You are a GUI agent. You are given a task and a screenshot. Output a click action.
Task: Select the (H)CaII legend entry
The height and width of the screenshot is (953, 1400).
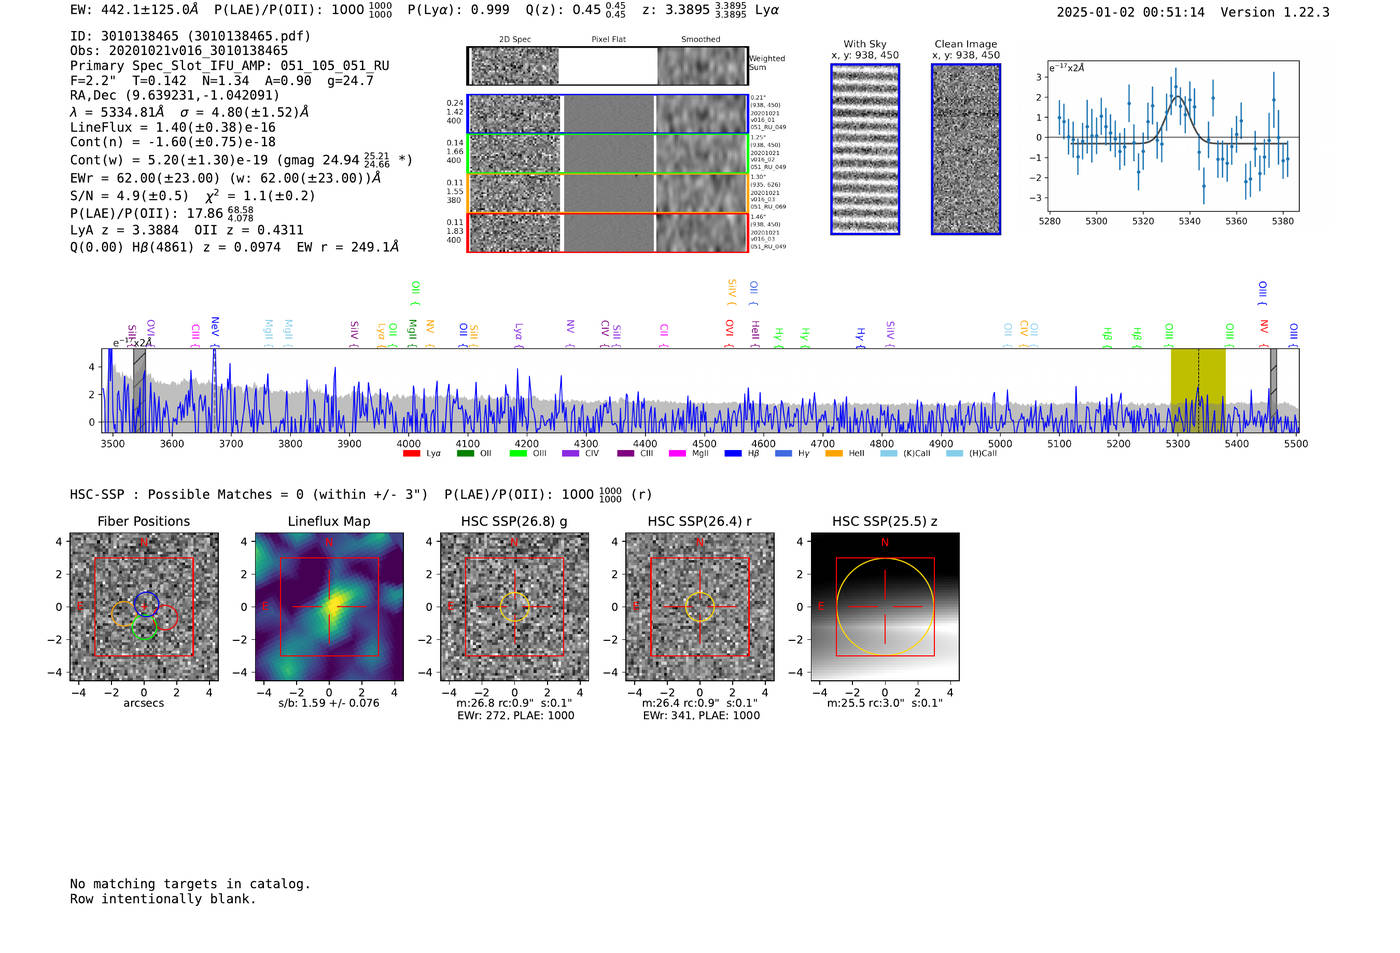(x=972, y=454)
